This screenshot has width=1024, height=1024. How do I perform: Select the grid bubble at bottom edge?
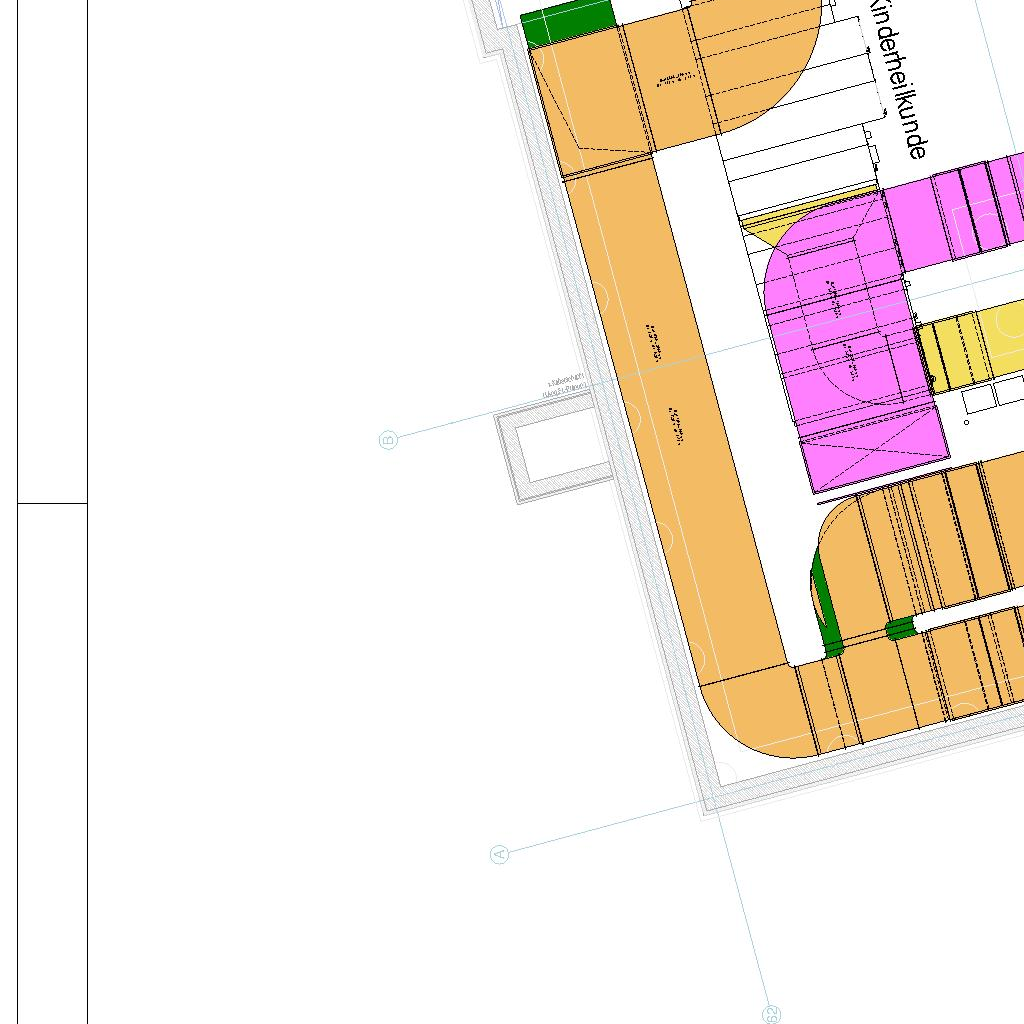[771, 1014]
